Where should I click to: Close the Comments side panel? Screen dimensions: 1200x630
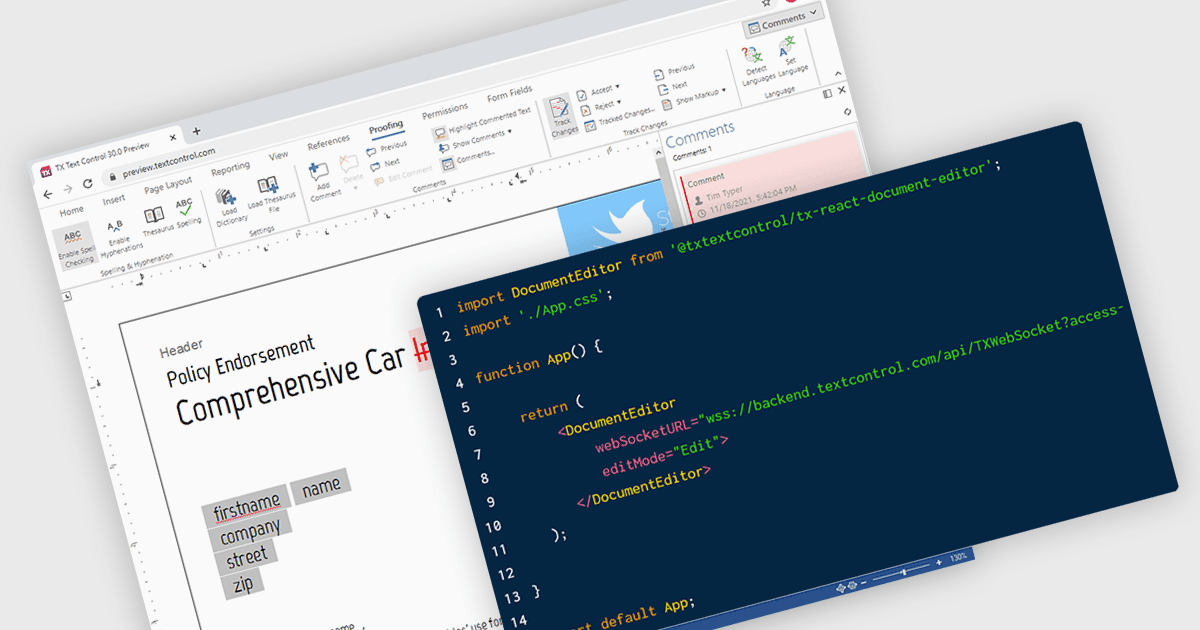(x=842, y=92)
